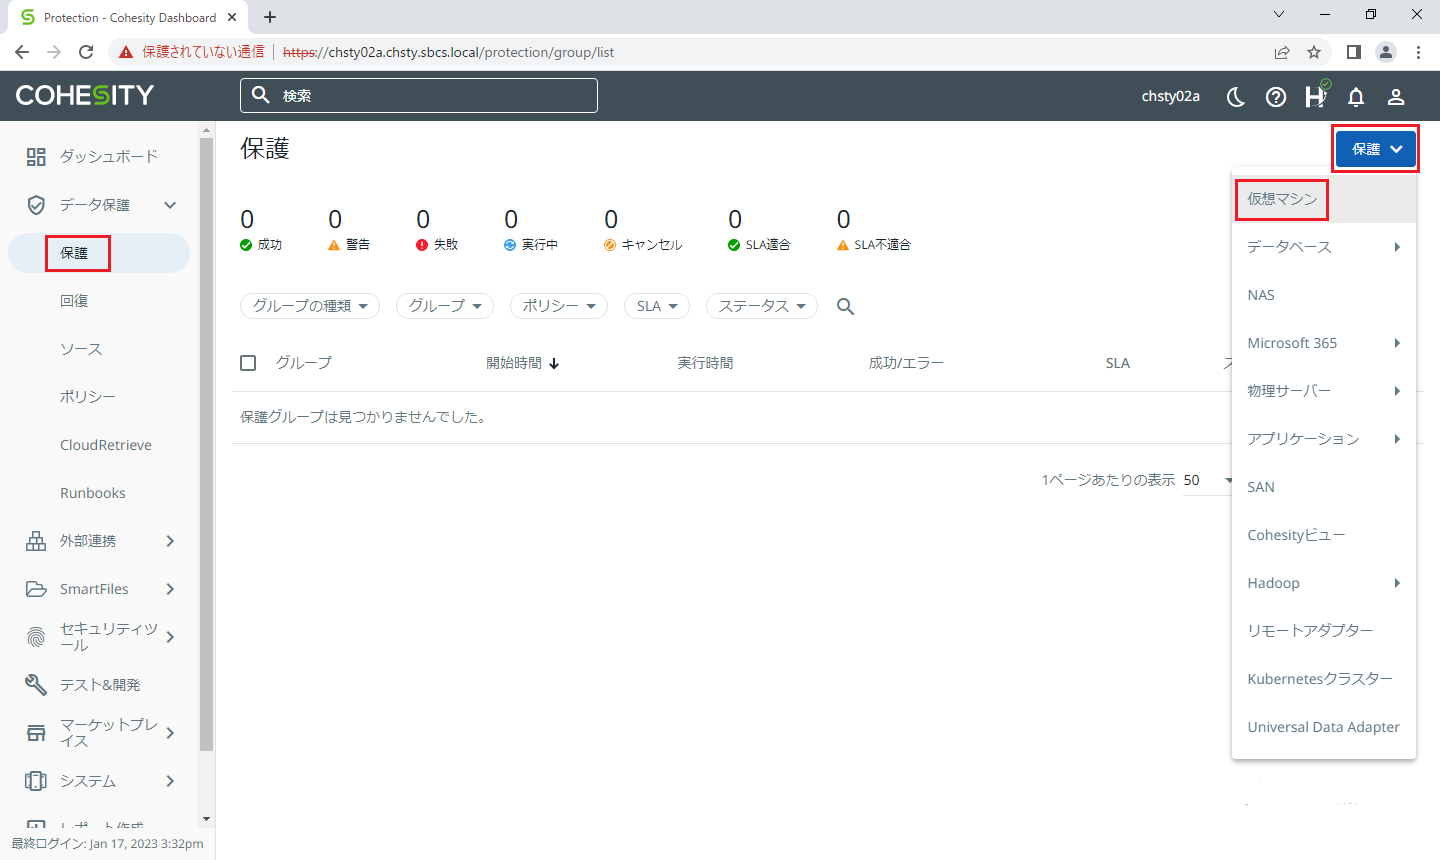
Task: Sort by 開始時間 column header
Action: [x=523, y=363]
